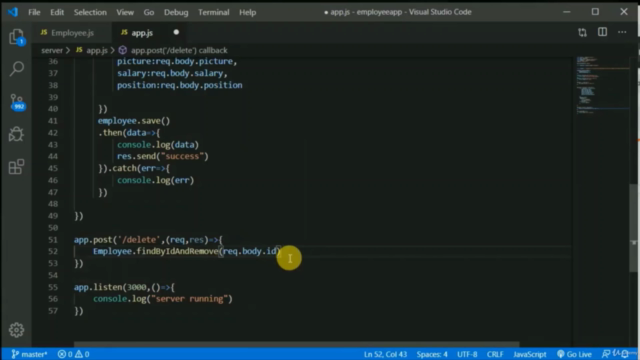Click picture:req.body.picture on line 36
This screenshot has width=640, height=360.
[177, 62]
